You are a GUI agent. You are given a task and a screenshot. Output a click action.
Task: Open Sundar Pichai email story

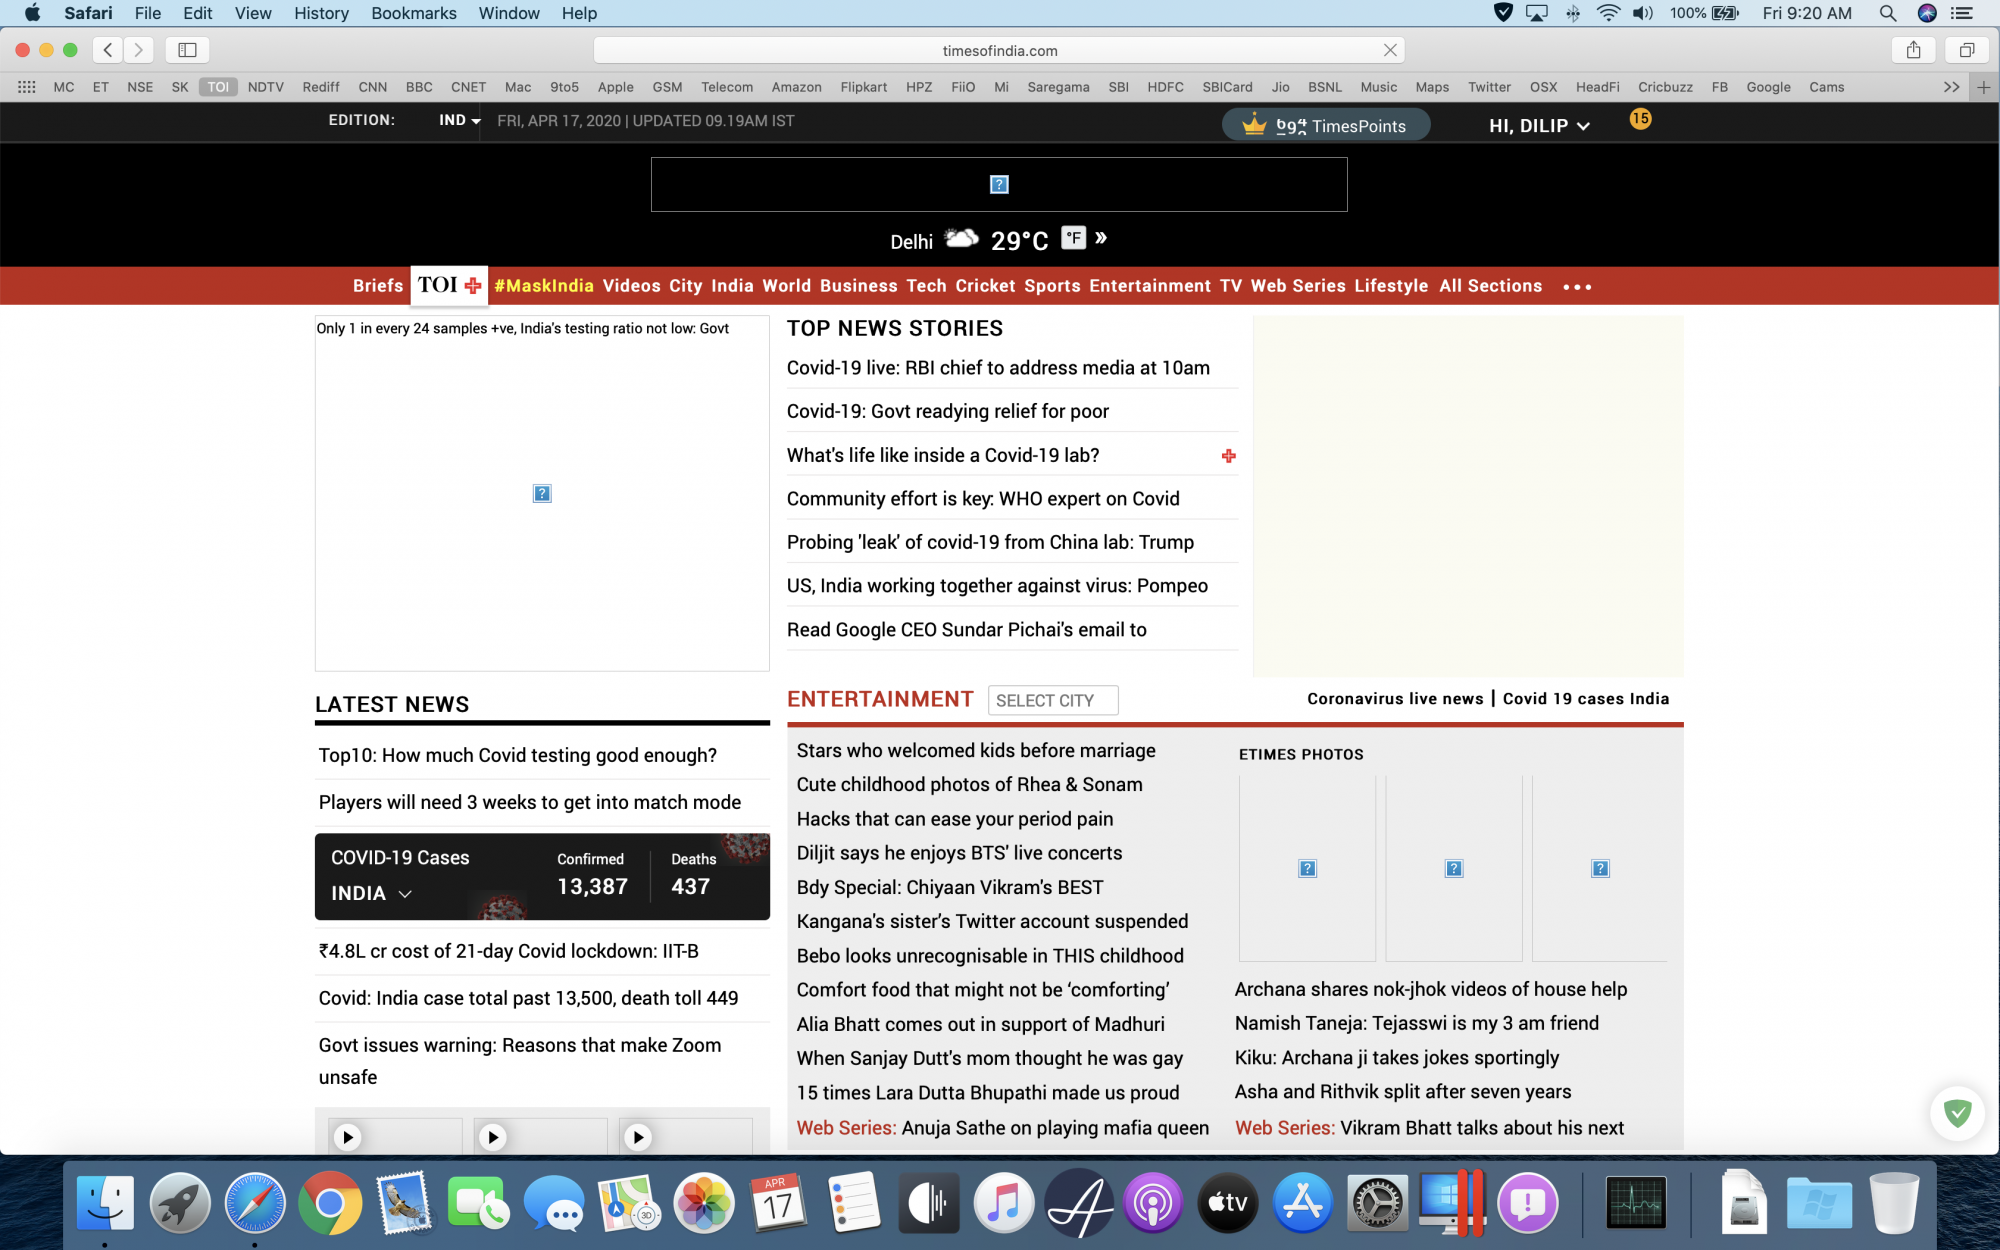click(967, 630)
